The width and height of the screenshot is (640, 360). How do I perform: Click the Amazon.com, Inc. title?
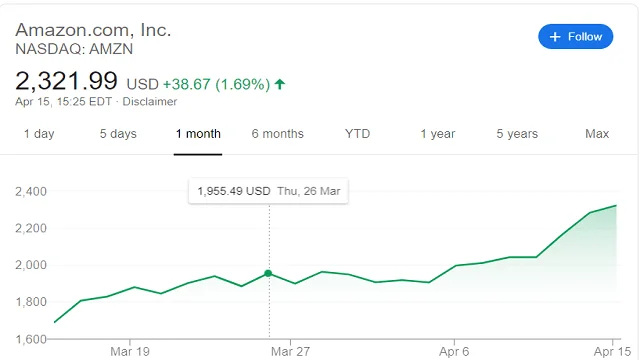click(93, 30)
